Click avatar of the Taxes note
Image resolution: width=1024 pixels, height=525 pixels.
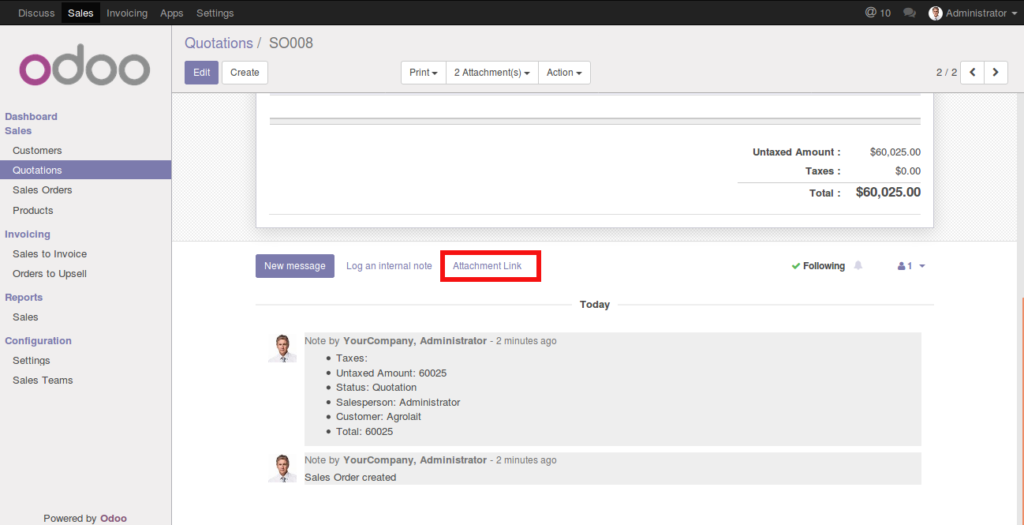(283, 348)
